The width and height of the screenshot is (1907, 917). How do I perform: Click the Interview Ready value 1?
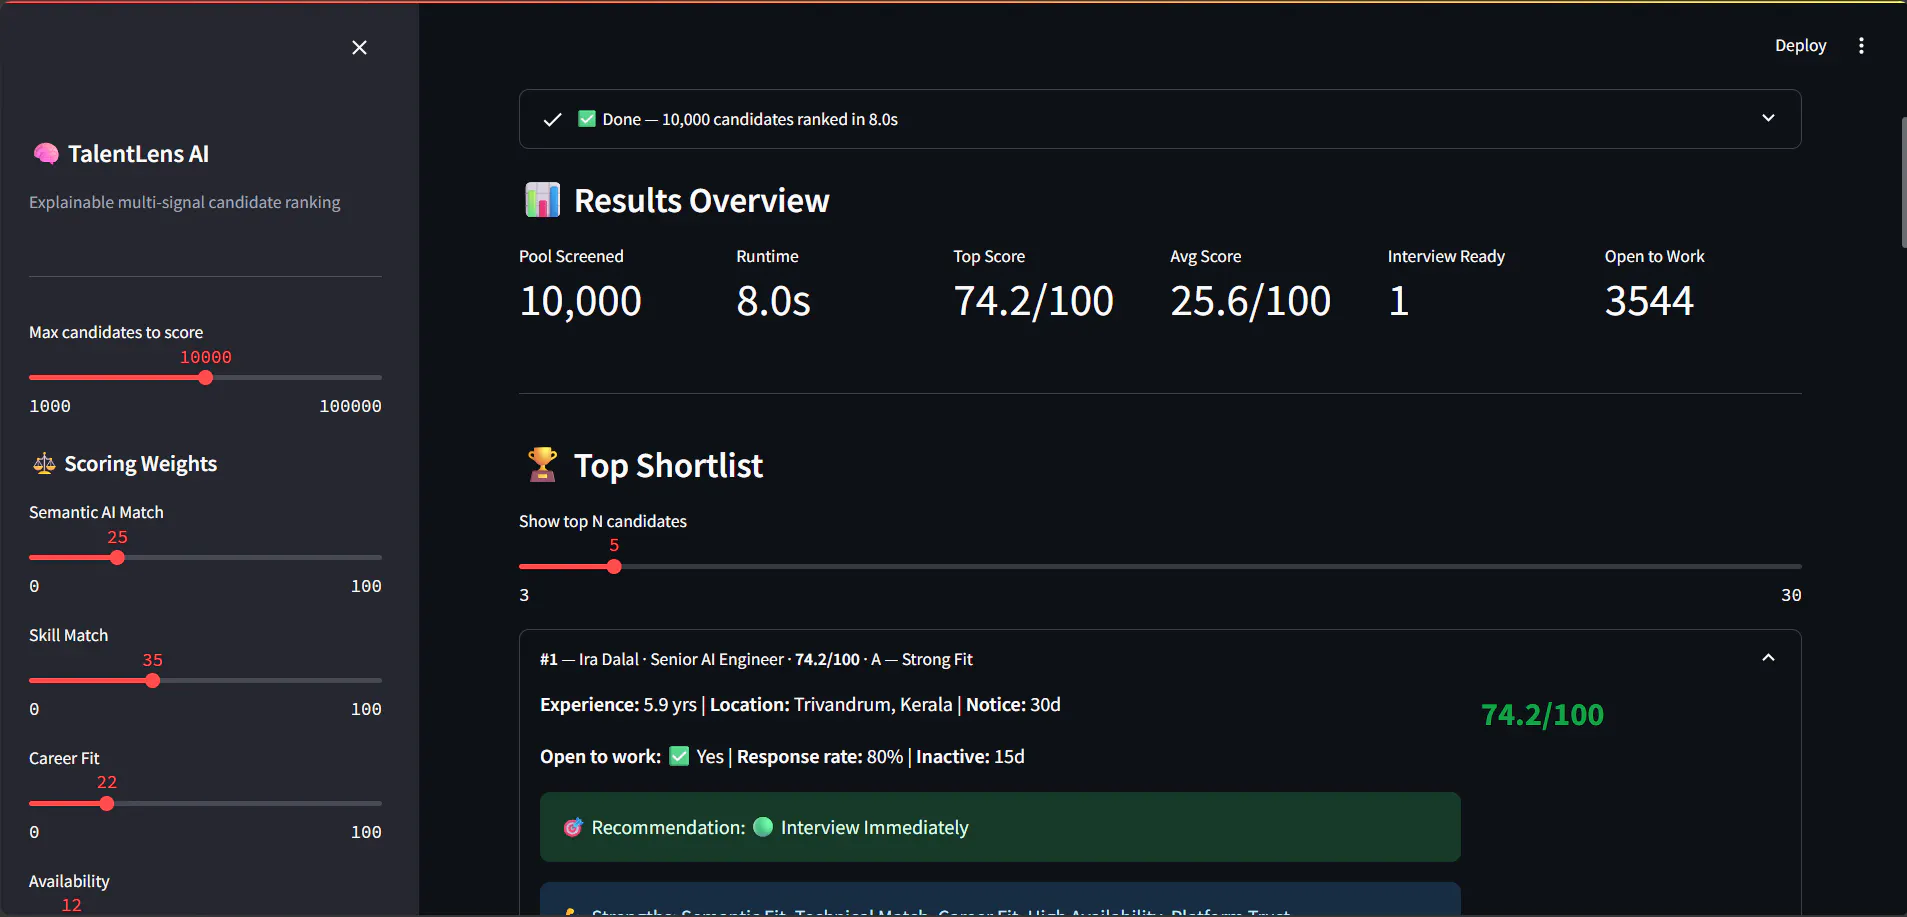pyautogui.click(x=1398, y=301)
